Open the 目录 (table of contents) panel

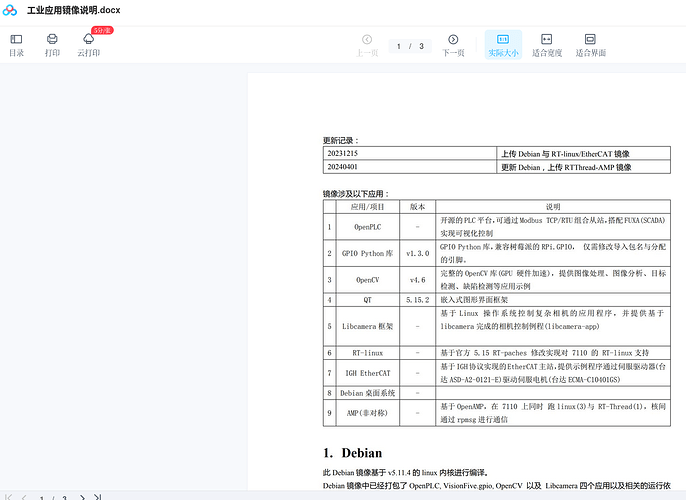[x=16, y=45]
